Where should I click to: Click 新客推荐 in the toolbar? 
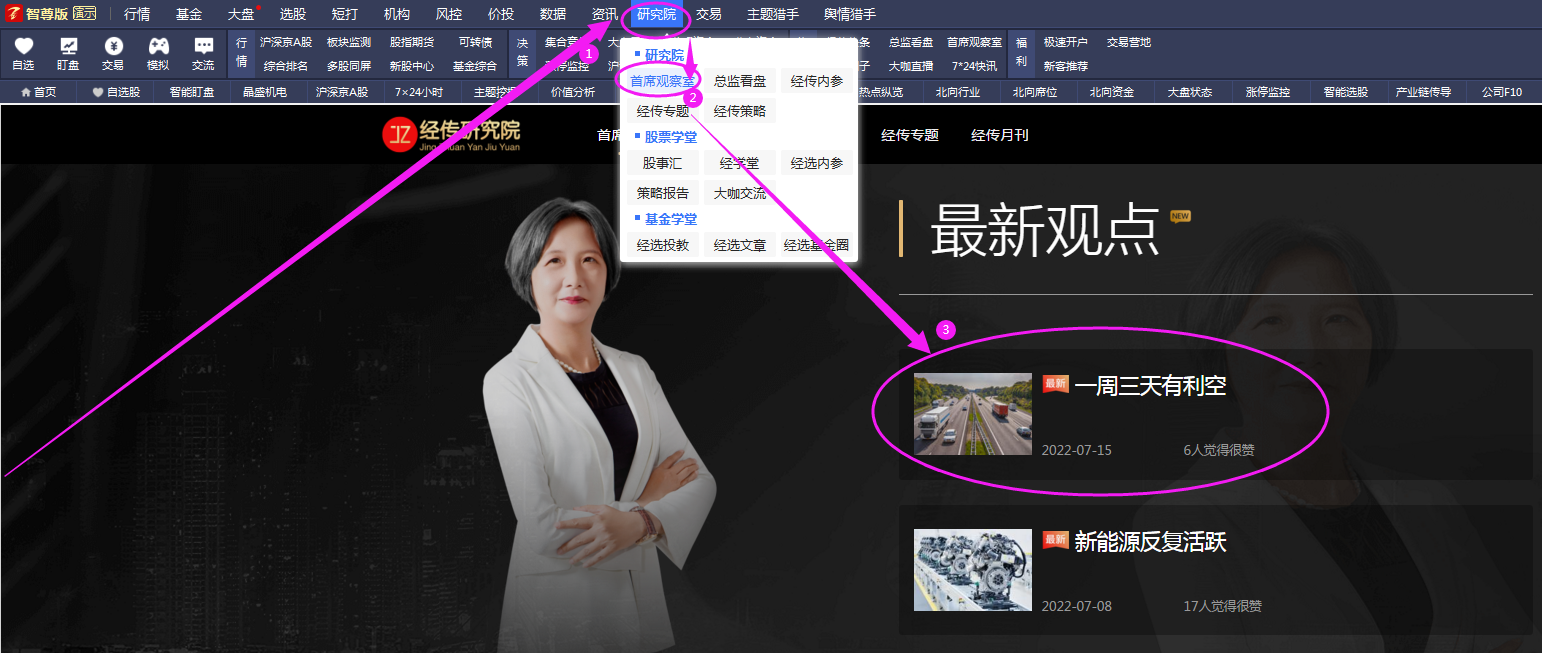coord(1066,66)
